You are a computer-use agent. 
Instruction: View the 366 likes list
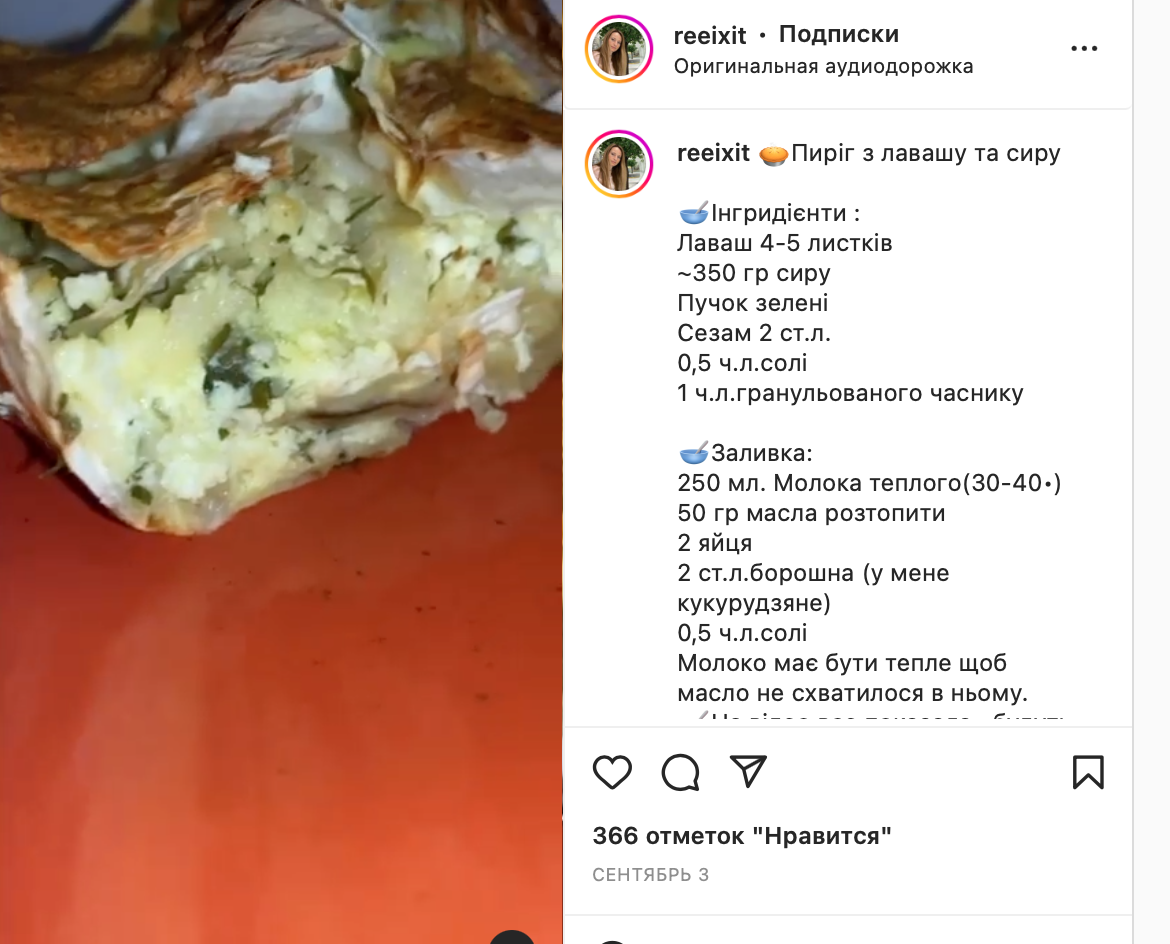click(x=742, y=836)
